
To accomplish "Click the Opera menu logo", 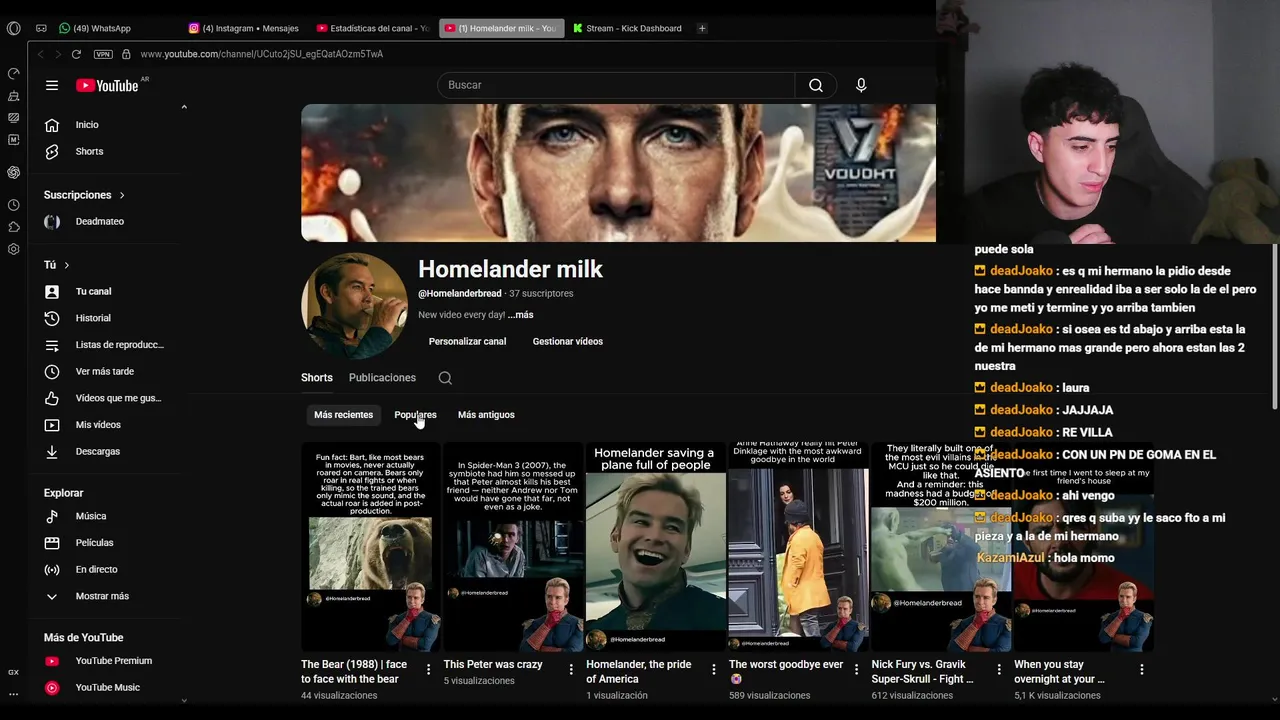I will [13, 28].
